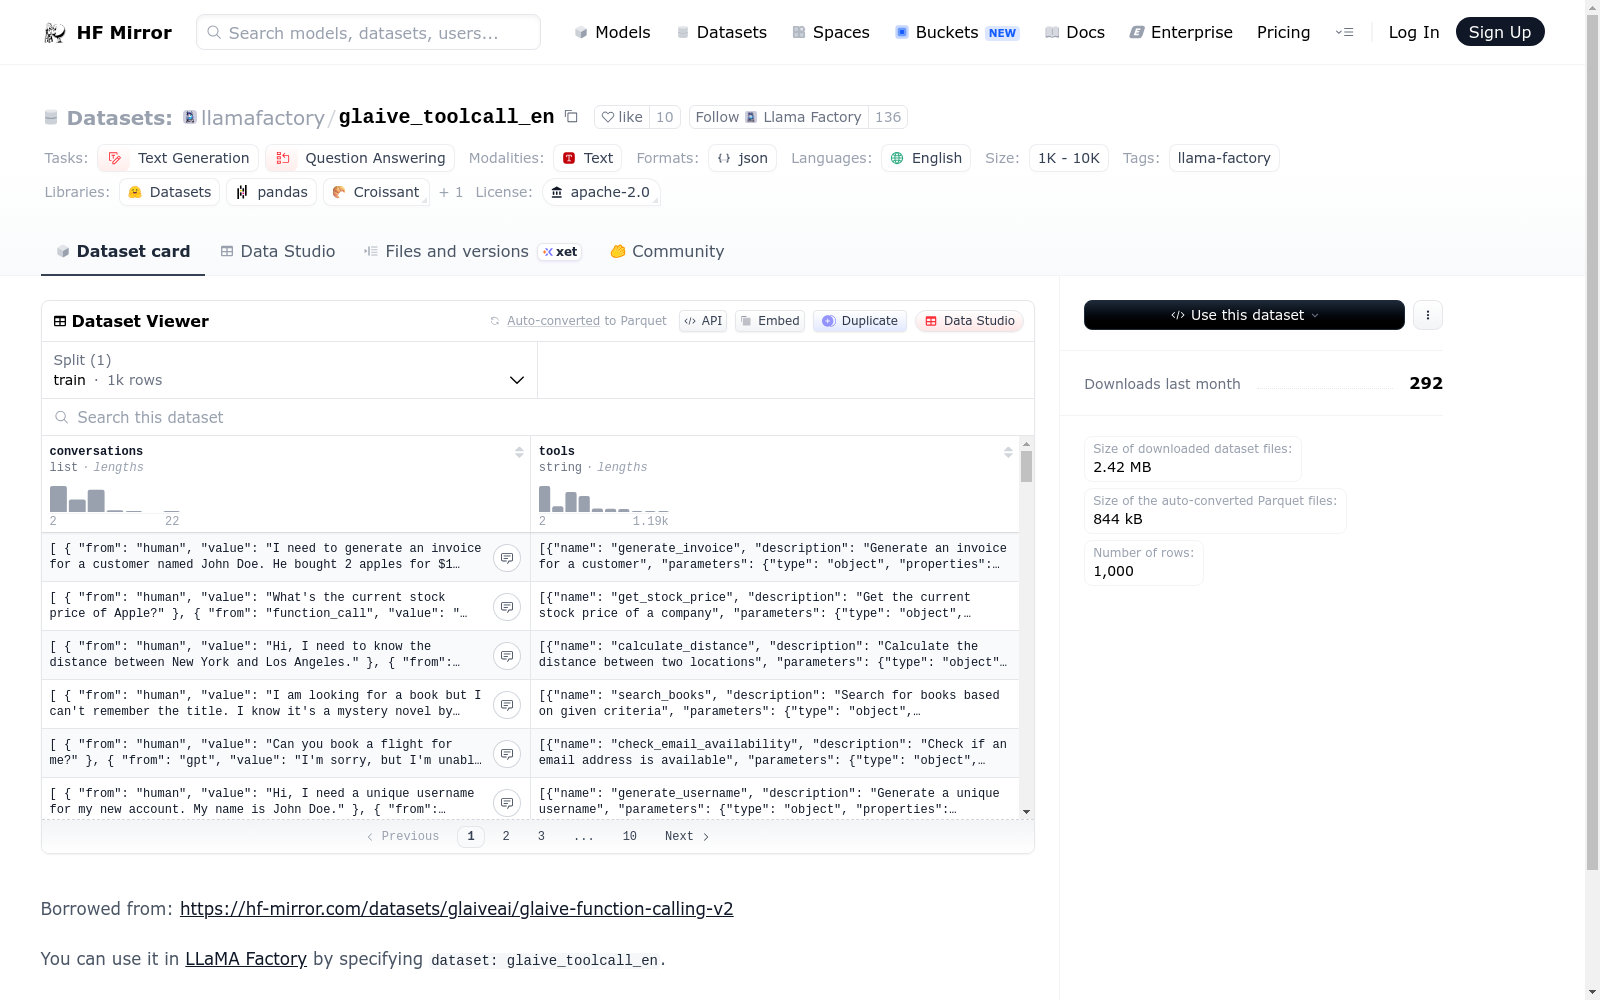Go to page 2 of the dataset viewer
This screenshot has width=1600, height=1000.
point(506,836)
